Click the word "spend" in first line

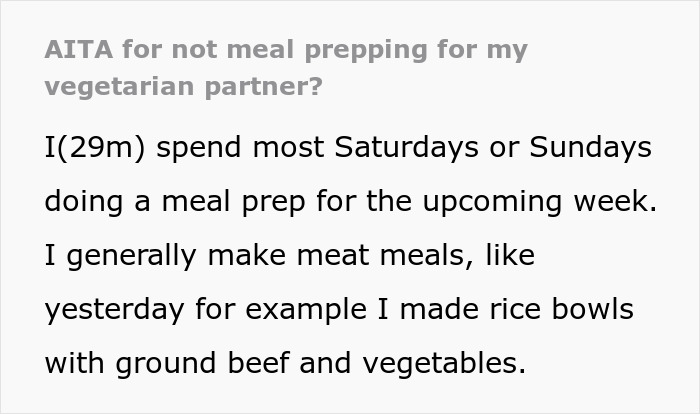[196, 148]
